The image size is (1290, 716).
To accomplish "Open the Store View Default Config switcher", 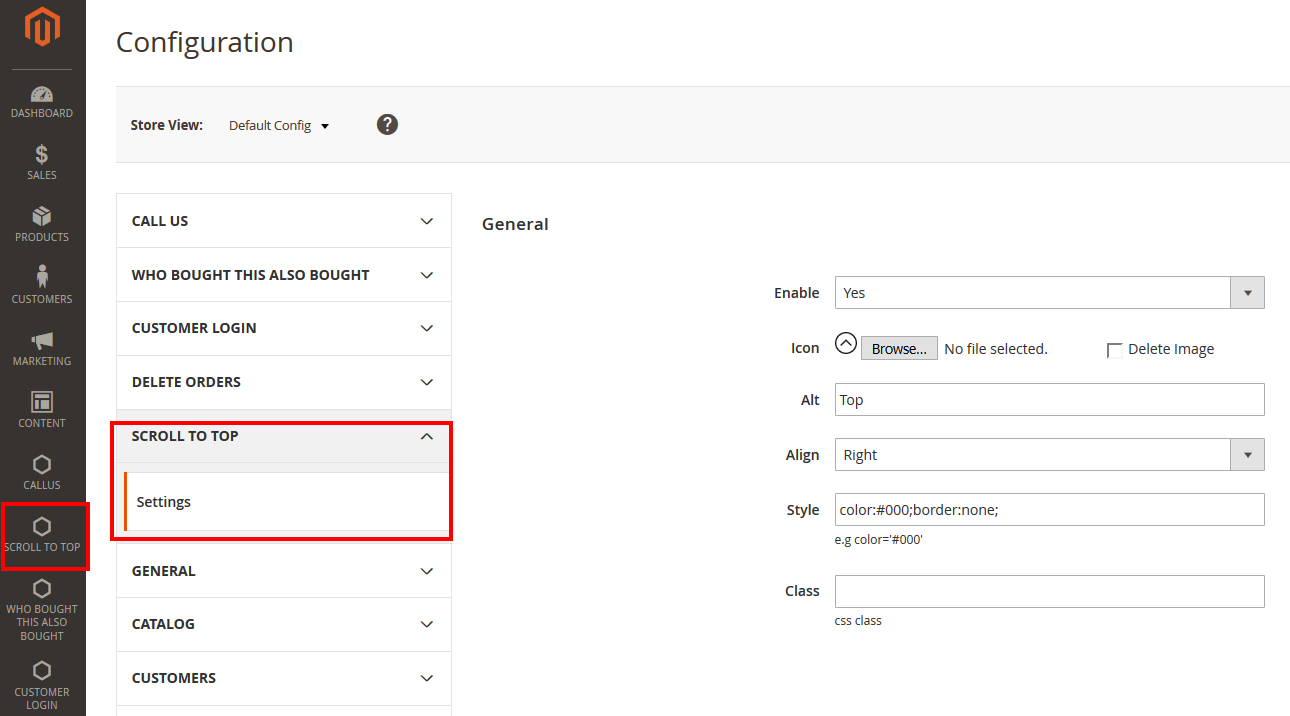I will click(279, 126).
